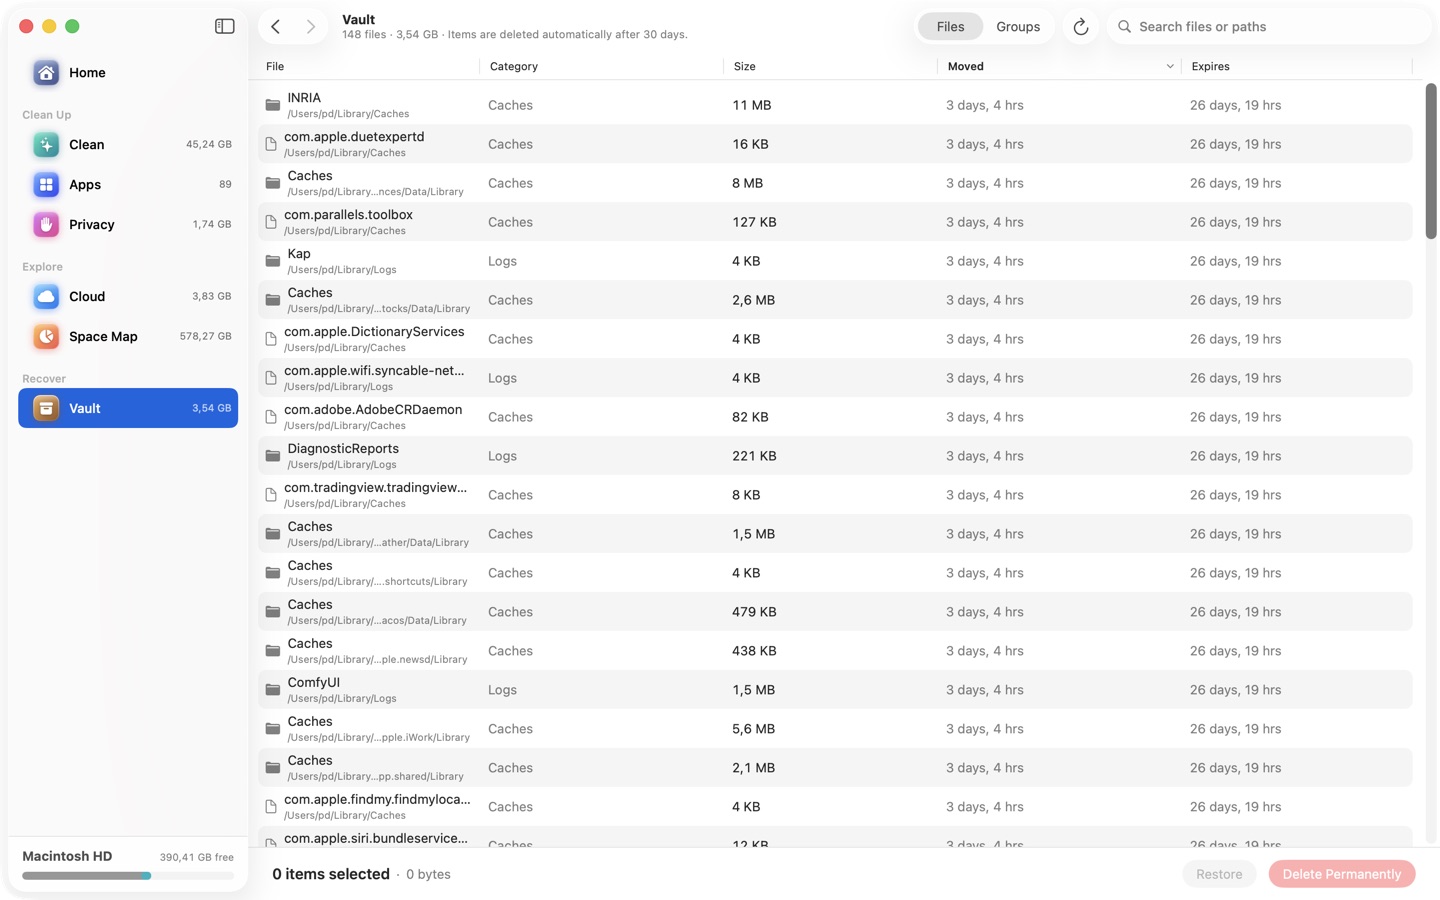Toggle sort order on Moved column
This screenshot has height=900, width=1440.
coord(1059,66)
